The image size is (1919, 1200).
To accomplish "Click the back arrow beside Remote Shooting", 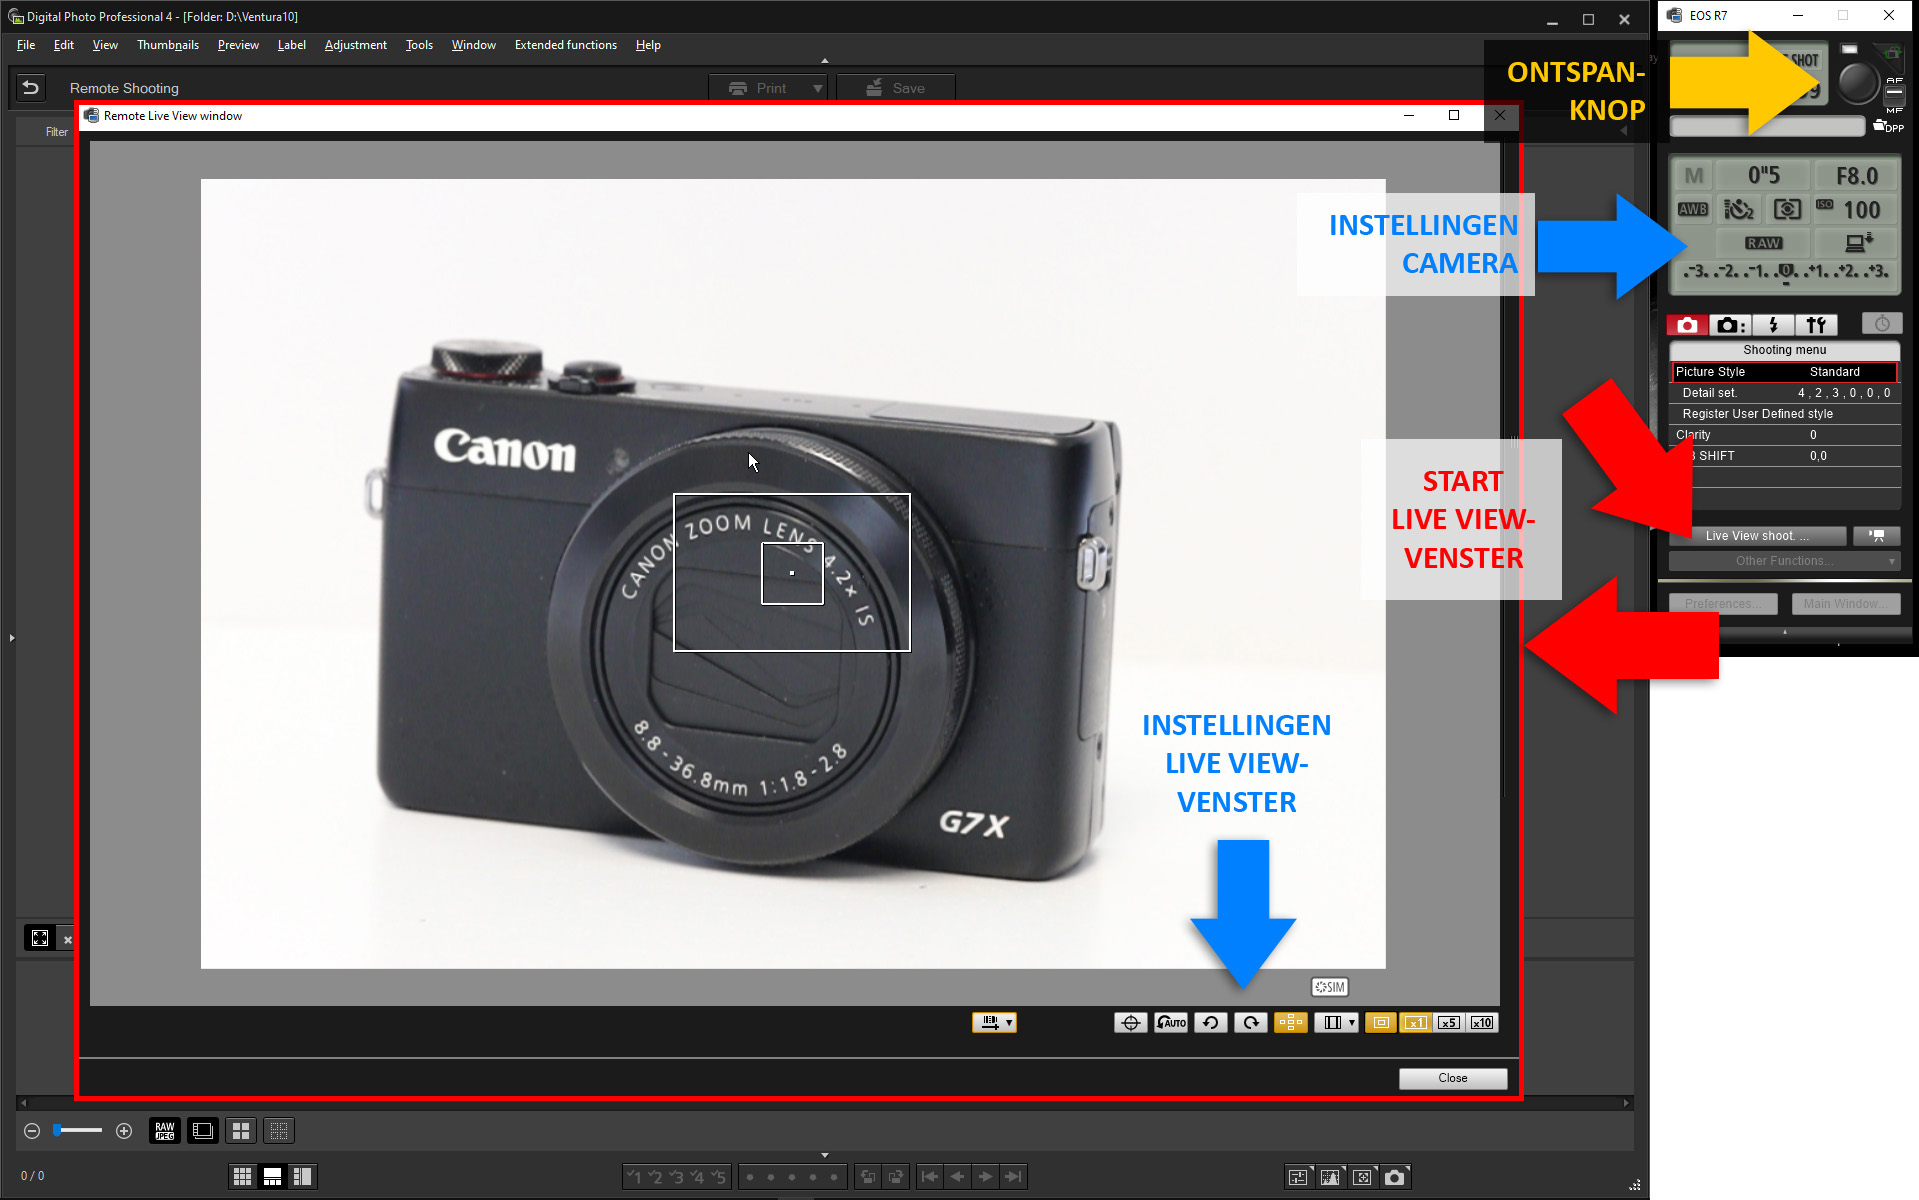I will 31,88.
